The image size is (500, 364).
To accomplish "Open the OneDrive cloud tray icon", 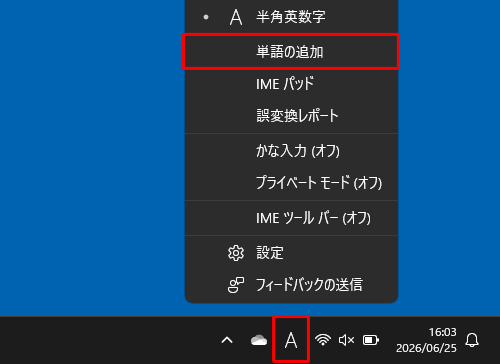I will point(259,340).
